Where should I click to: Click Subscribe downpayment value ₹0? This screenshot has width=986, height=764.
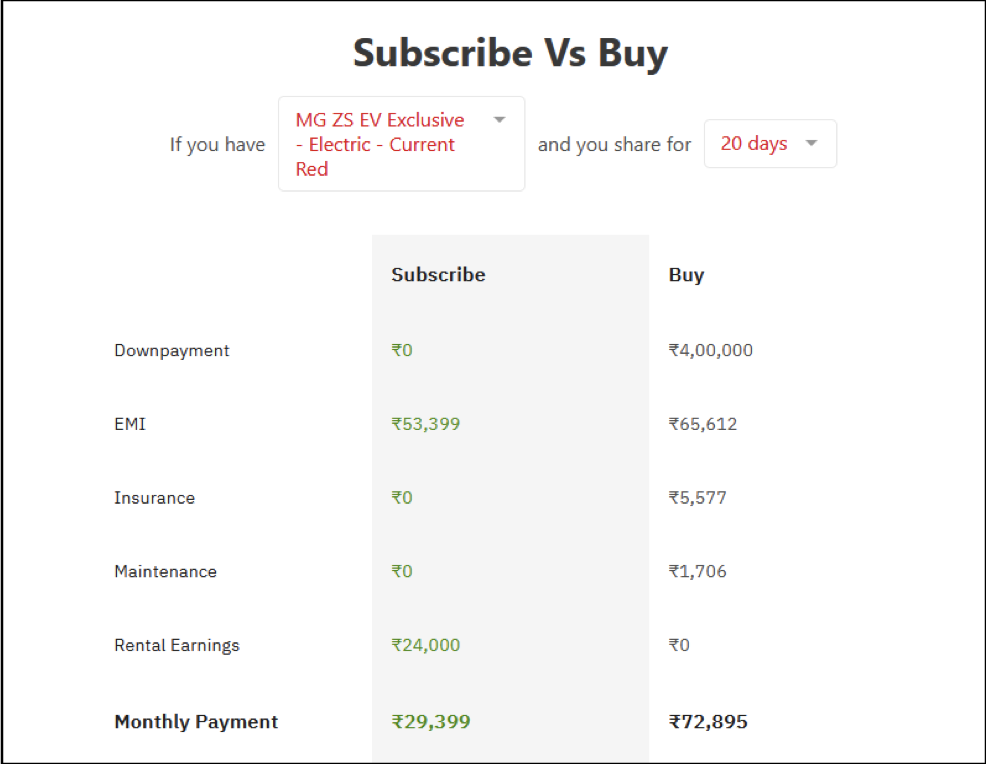pyautogui.click(x=402, y=350)
